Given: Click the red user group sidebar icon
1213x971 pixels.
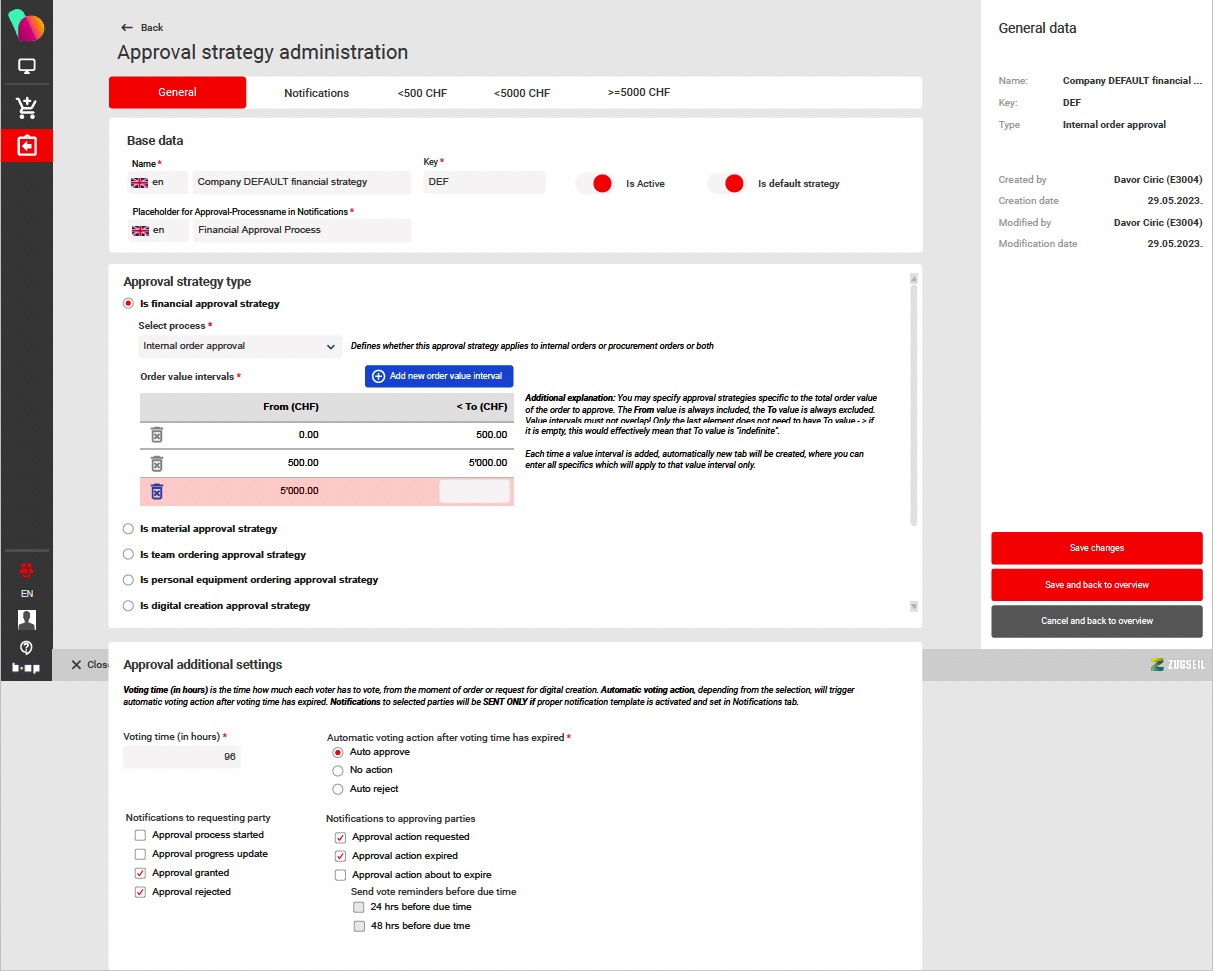Looking at the screenshot, I should click(x=27, y=571).
